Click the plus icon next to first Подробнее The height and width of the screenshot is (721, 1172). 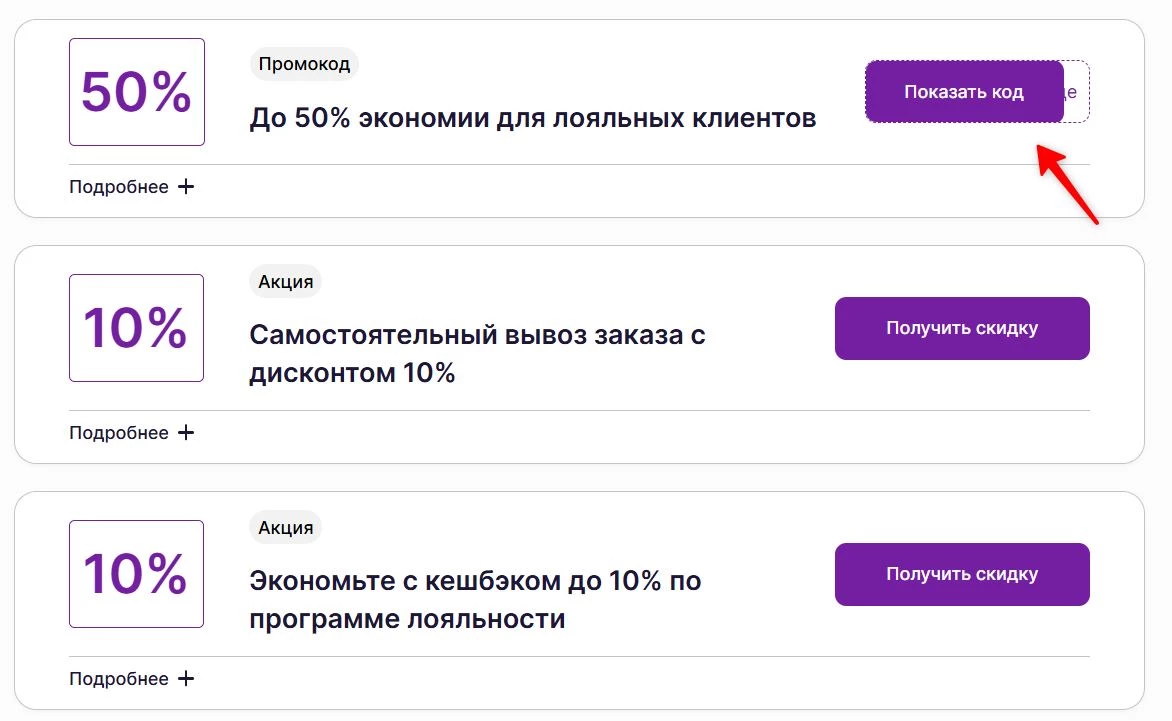[x=187, y=186]
